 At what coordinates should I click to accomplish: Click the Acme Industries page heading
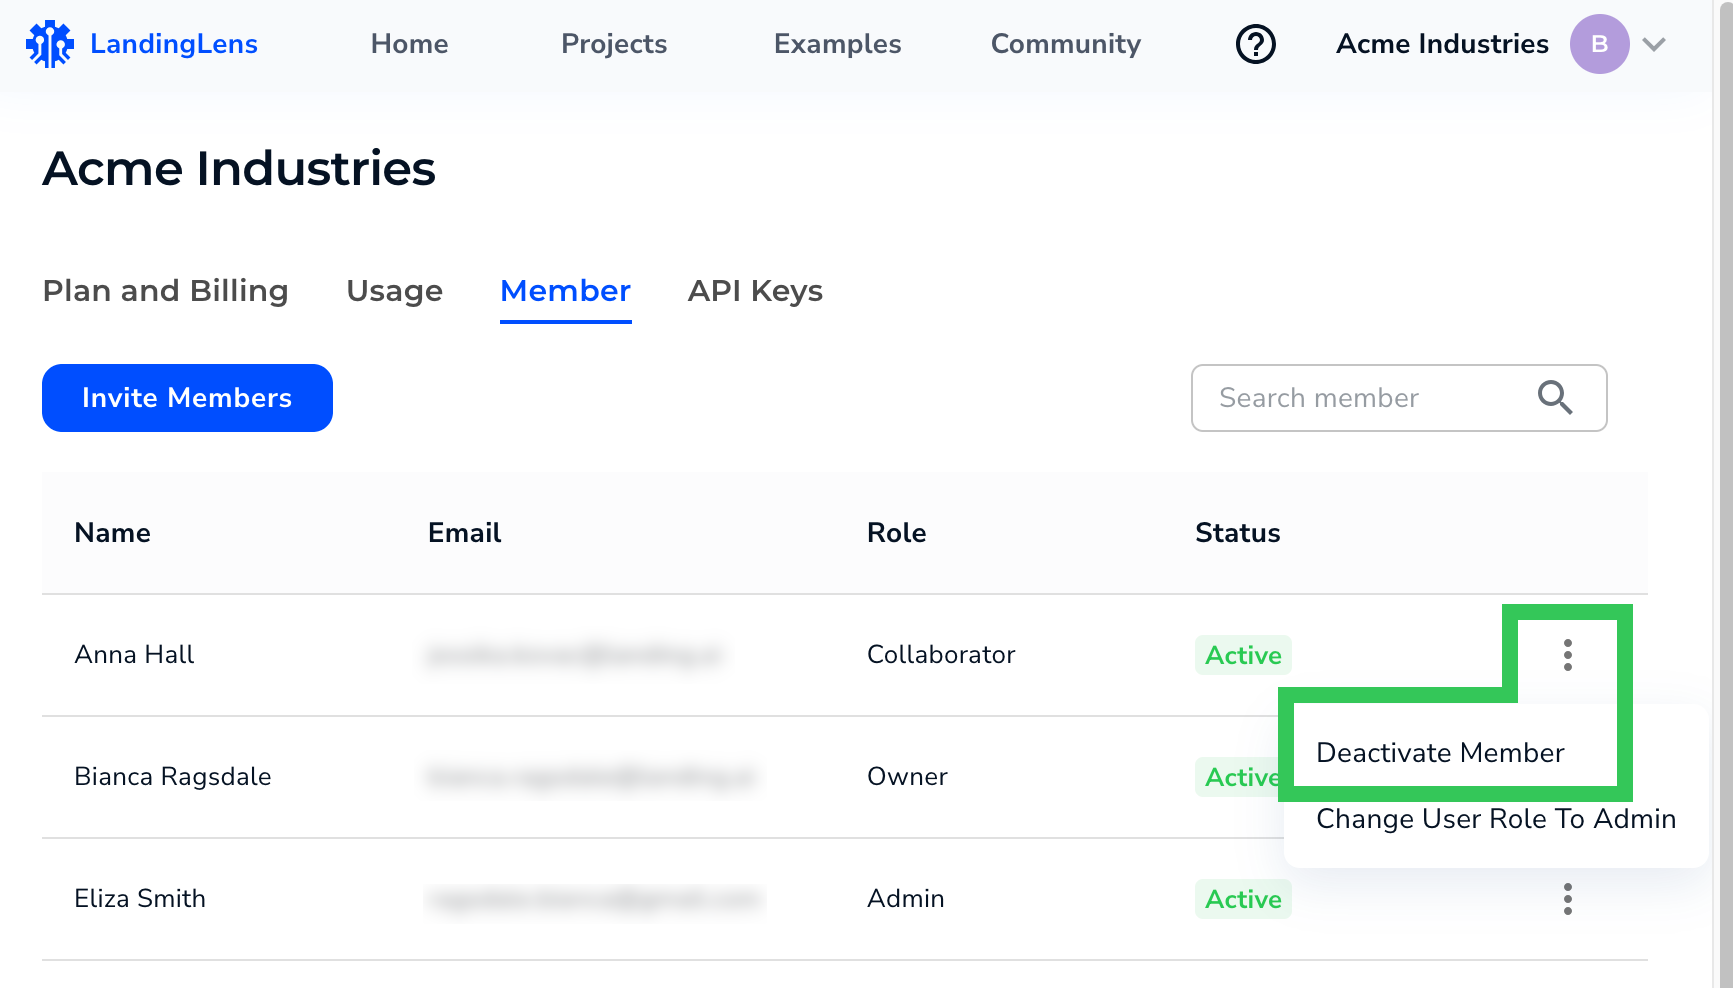click(x=239, y=168)
